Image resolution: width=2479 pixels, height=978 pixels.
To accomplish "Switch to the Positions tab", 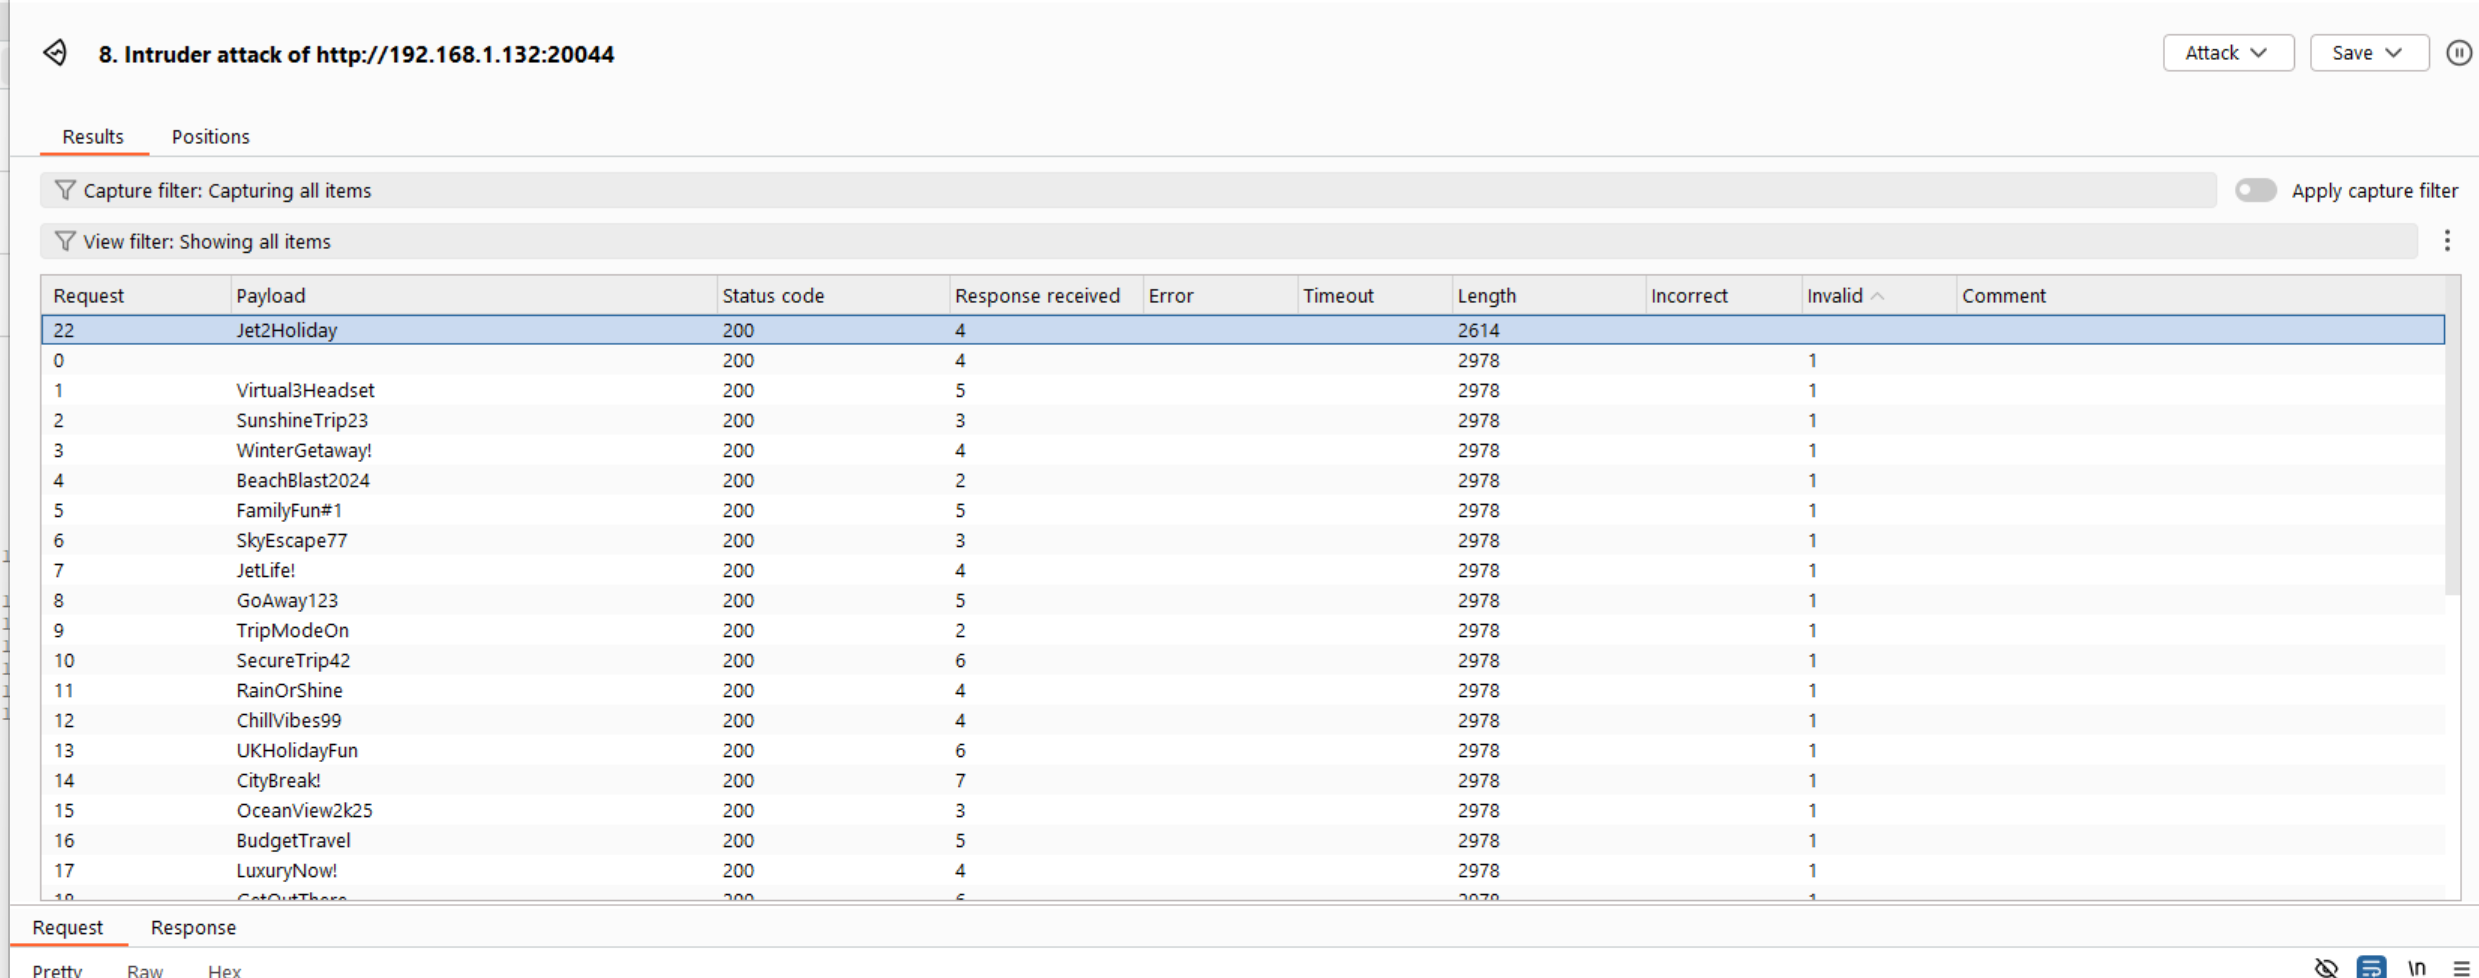I will click(x=210, y=137).
